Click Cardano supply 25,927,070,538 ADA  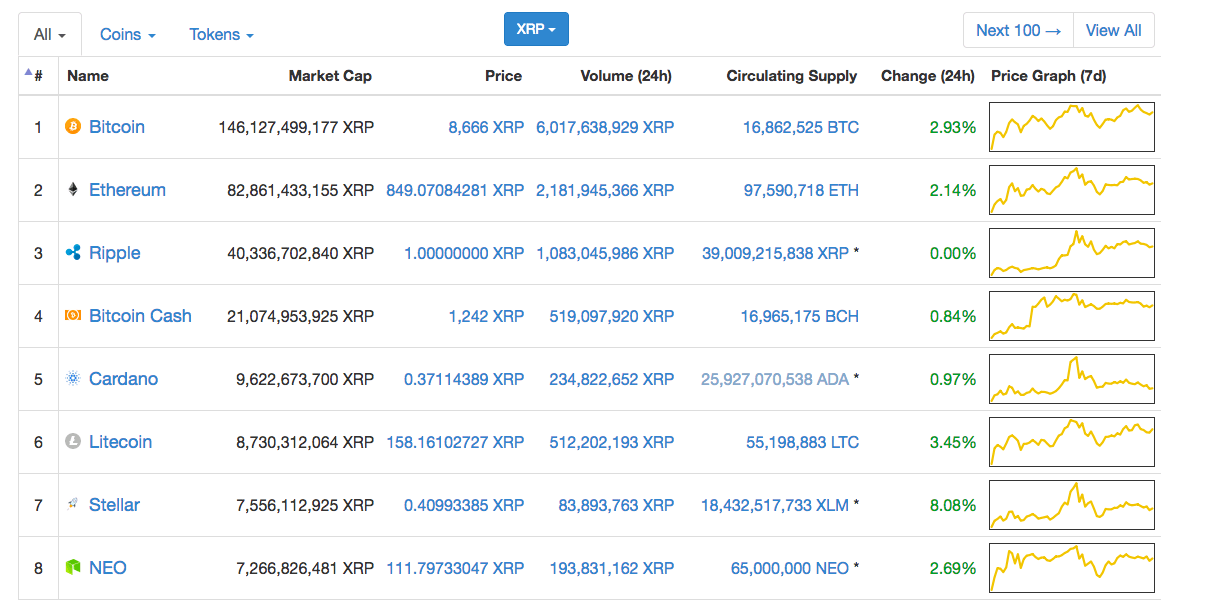click(775, 379)
